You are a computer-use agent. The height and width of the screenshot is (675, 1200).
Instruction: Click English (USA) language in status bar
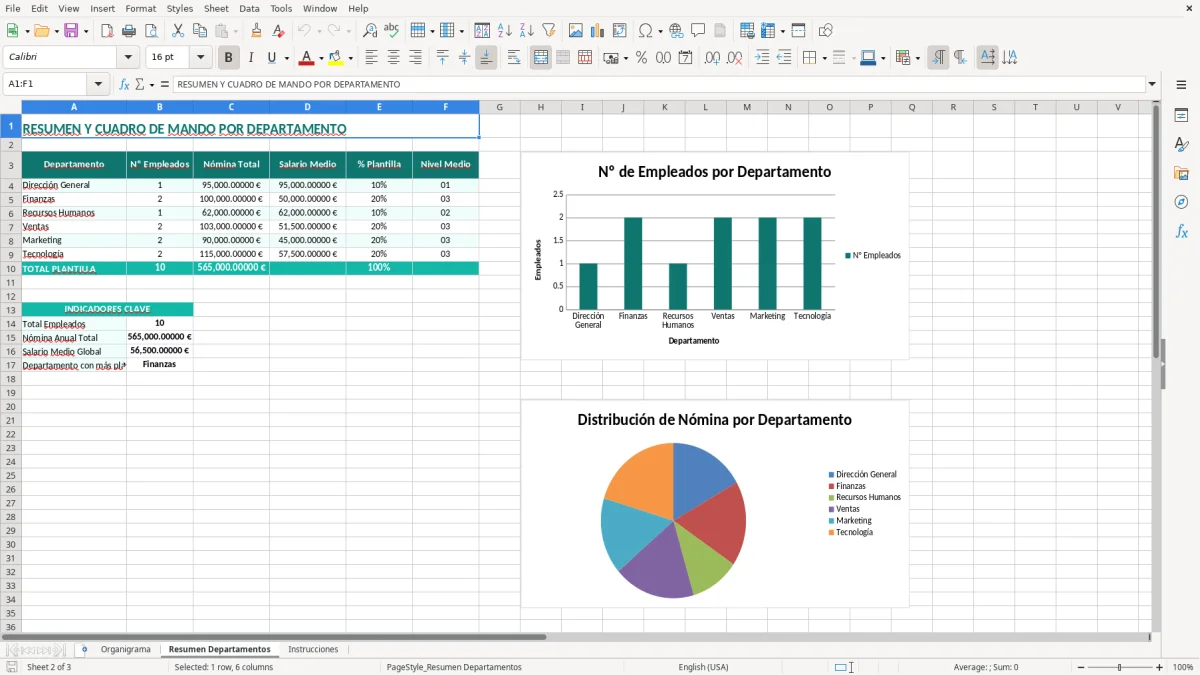[703, 667]
